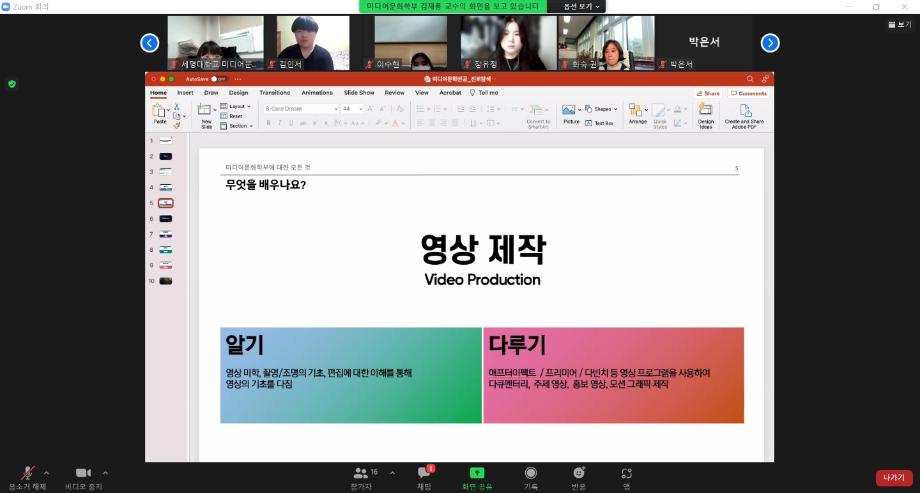
Task: Open the chat with unread badge
Action: (424, 473)
